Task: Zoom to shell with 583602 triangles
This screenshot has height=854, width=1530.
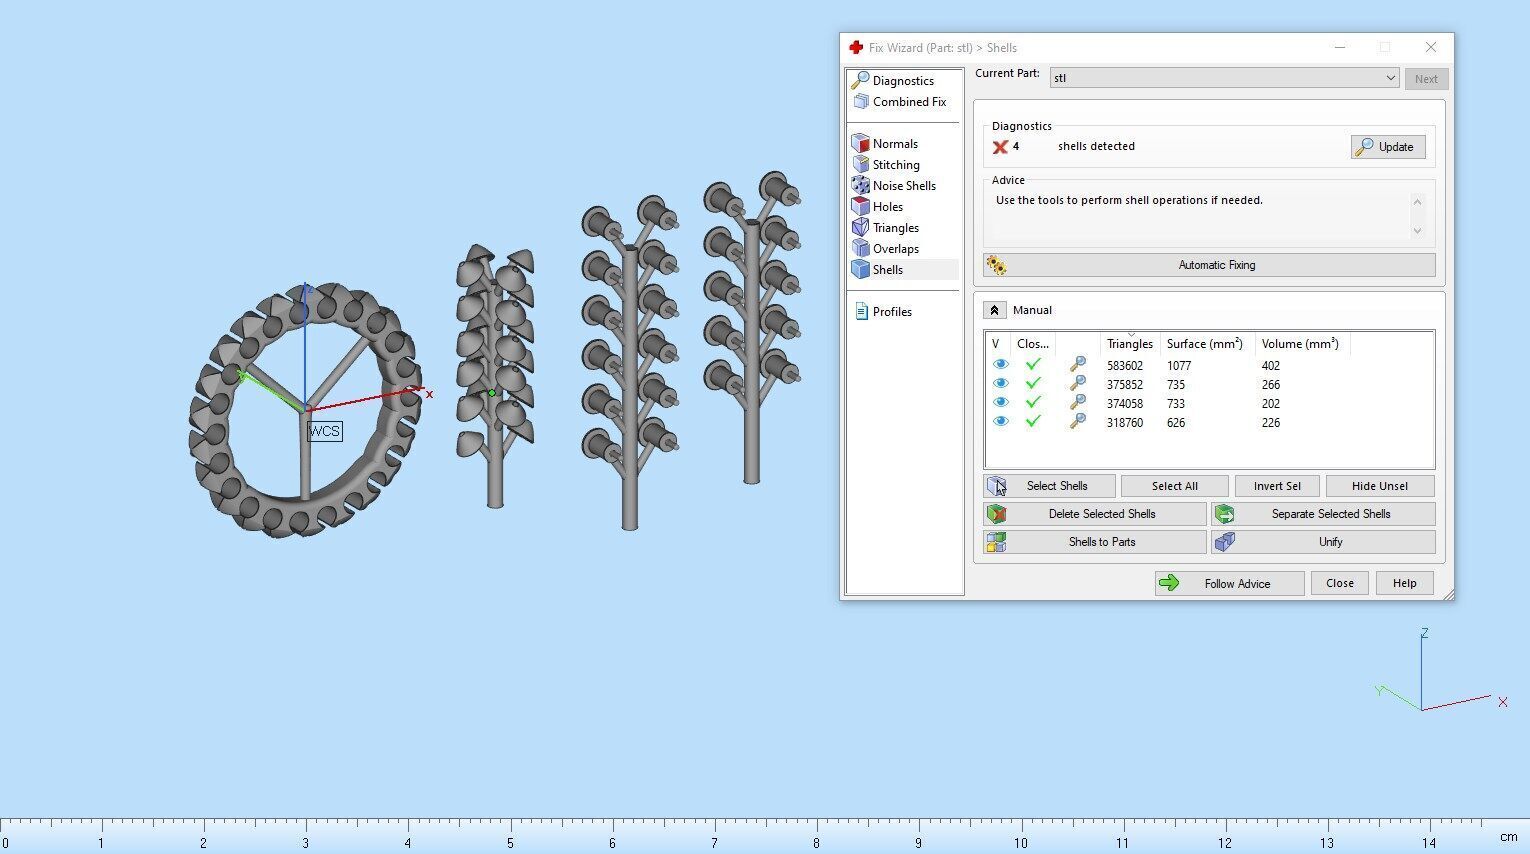Action: (1077, 365)
